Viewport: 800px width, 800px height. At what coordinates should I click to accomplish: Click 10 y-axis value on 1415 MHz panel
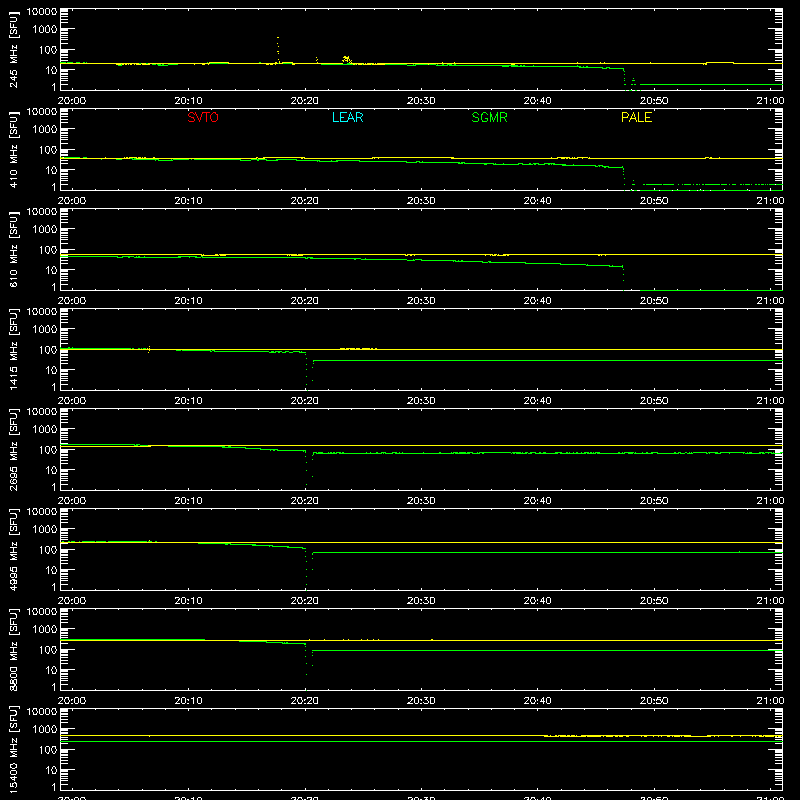tap(51, 370)
